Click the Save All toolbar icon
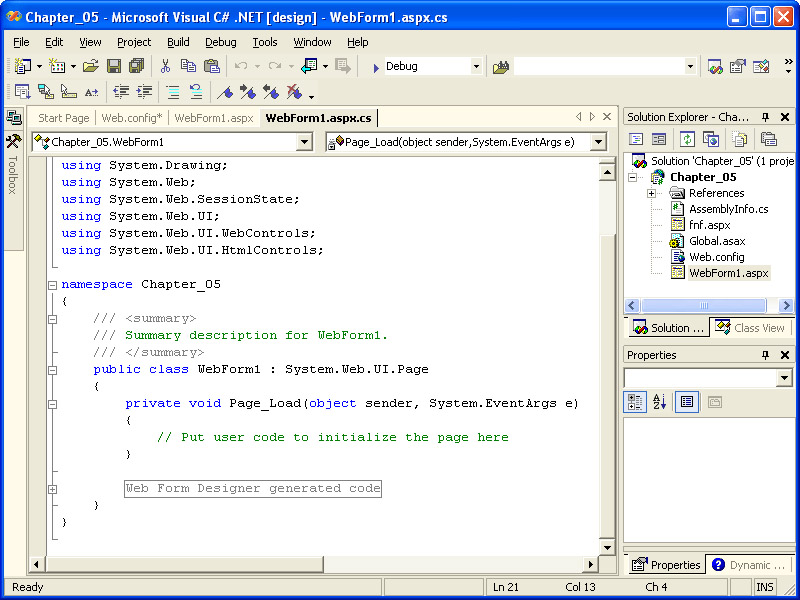This screenshot has width=800, height=600. tap(136, 66)
